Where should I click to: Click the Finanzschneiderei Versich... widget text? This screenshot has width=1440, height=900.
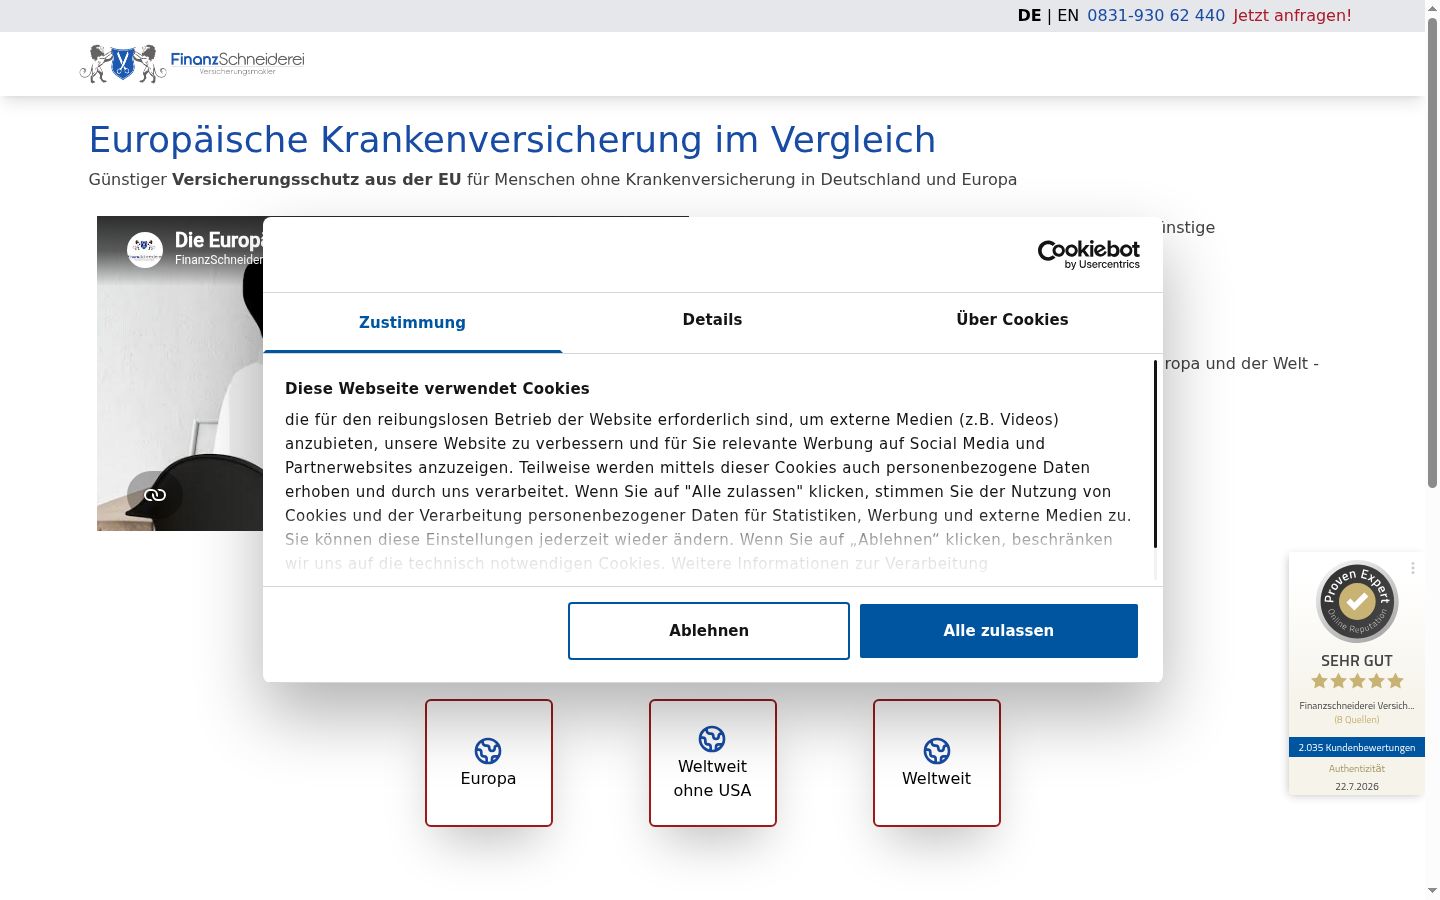click(x=1357, y=706)
